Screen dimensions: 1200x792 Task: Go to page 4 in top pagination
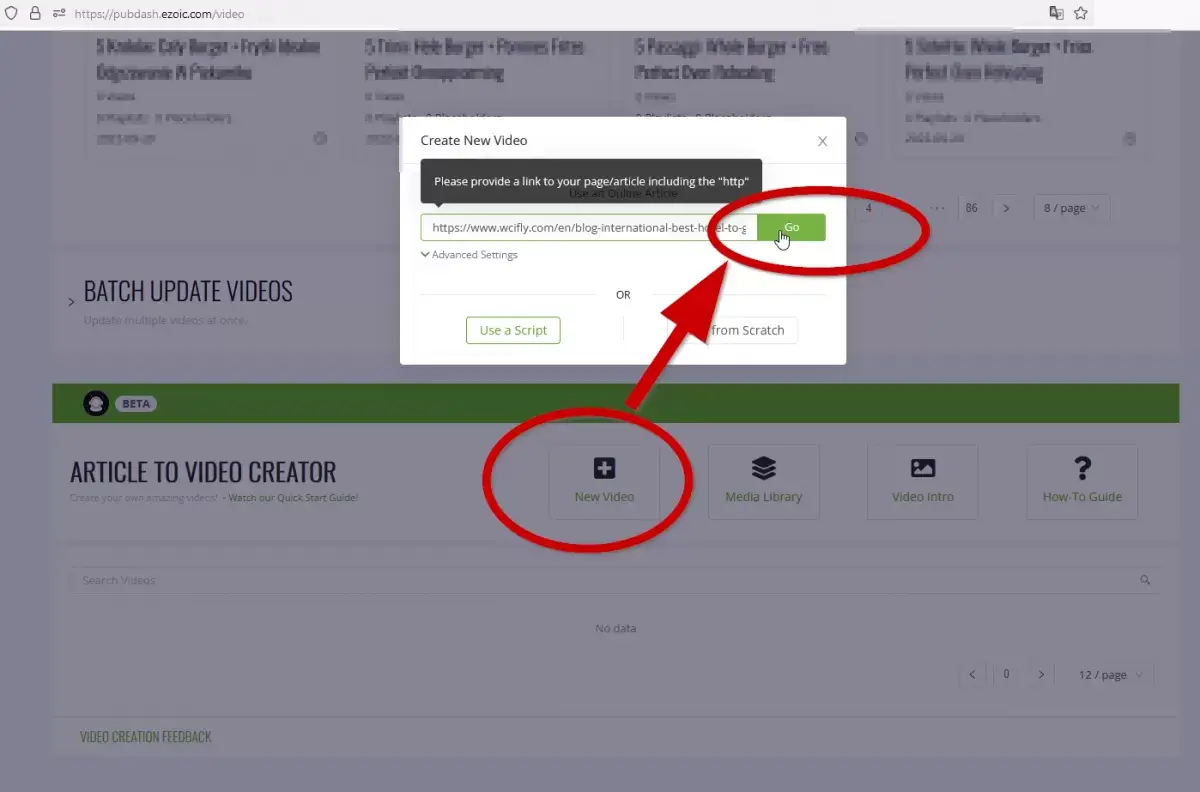coord(869,208)
